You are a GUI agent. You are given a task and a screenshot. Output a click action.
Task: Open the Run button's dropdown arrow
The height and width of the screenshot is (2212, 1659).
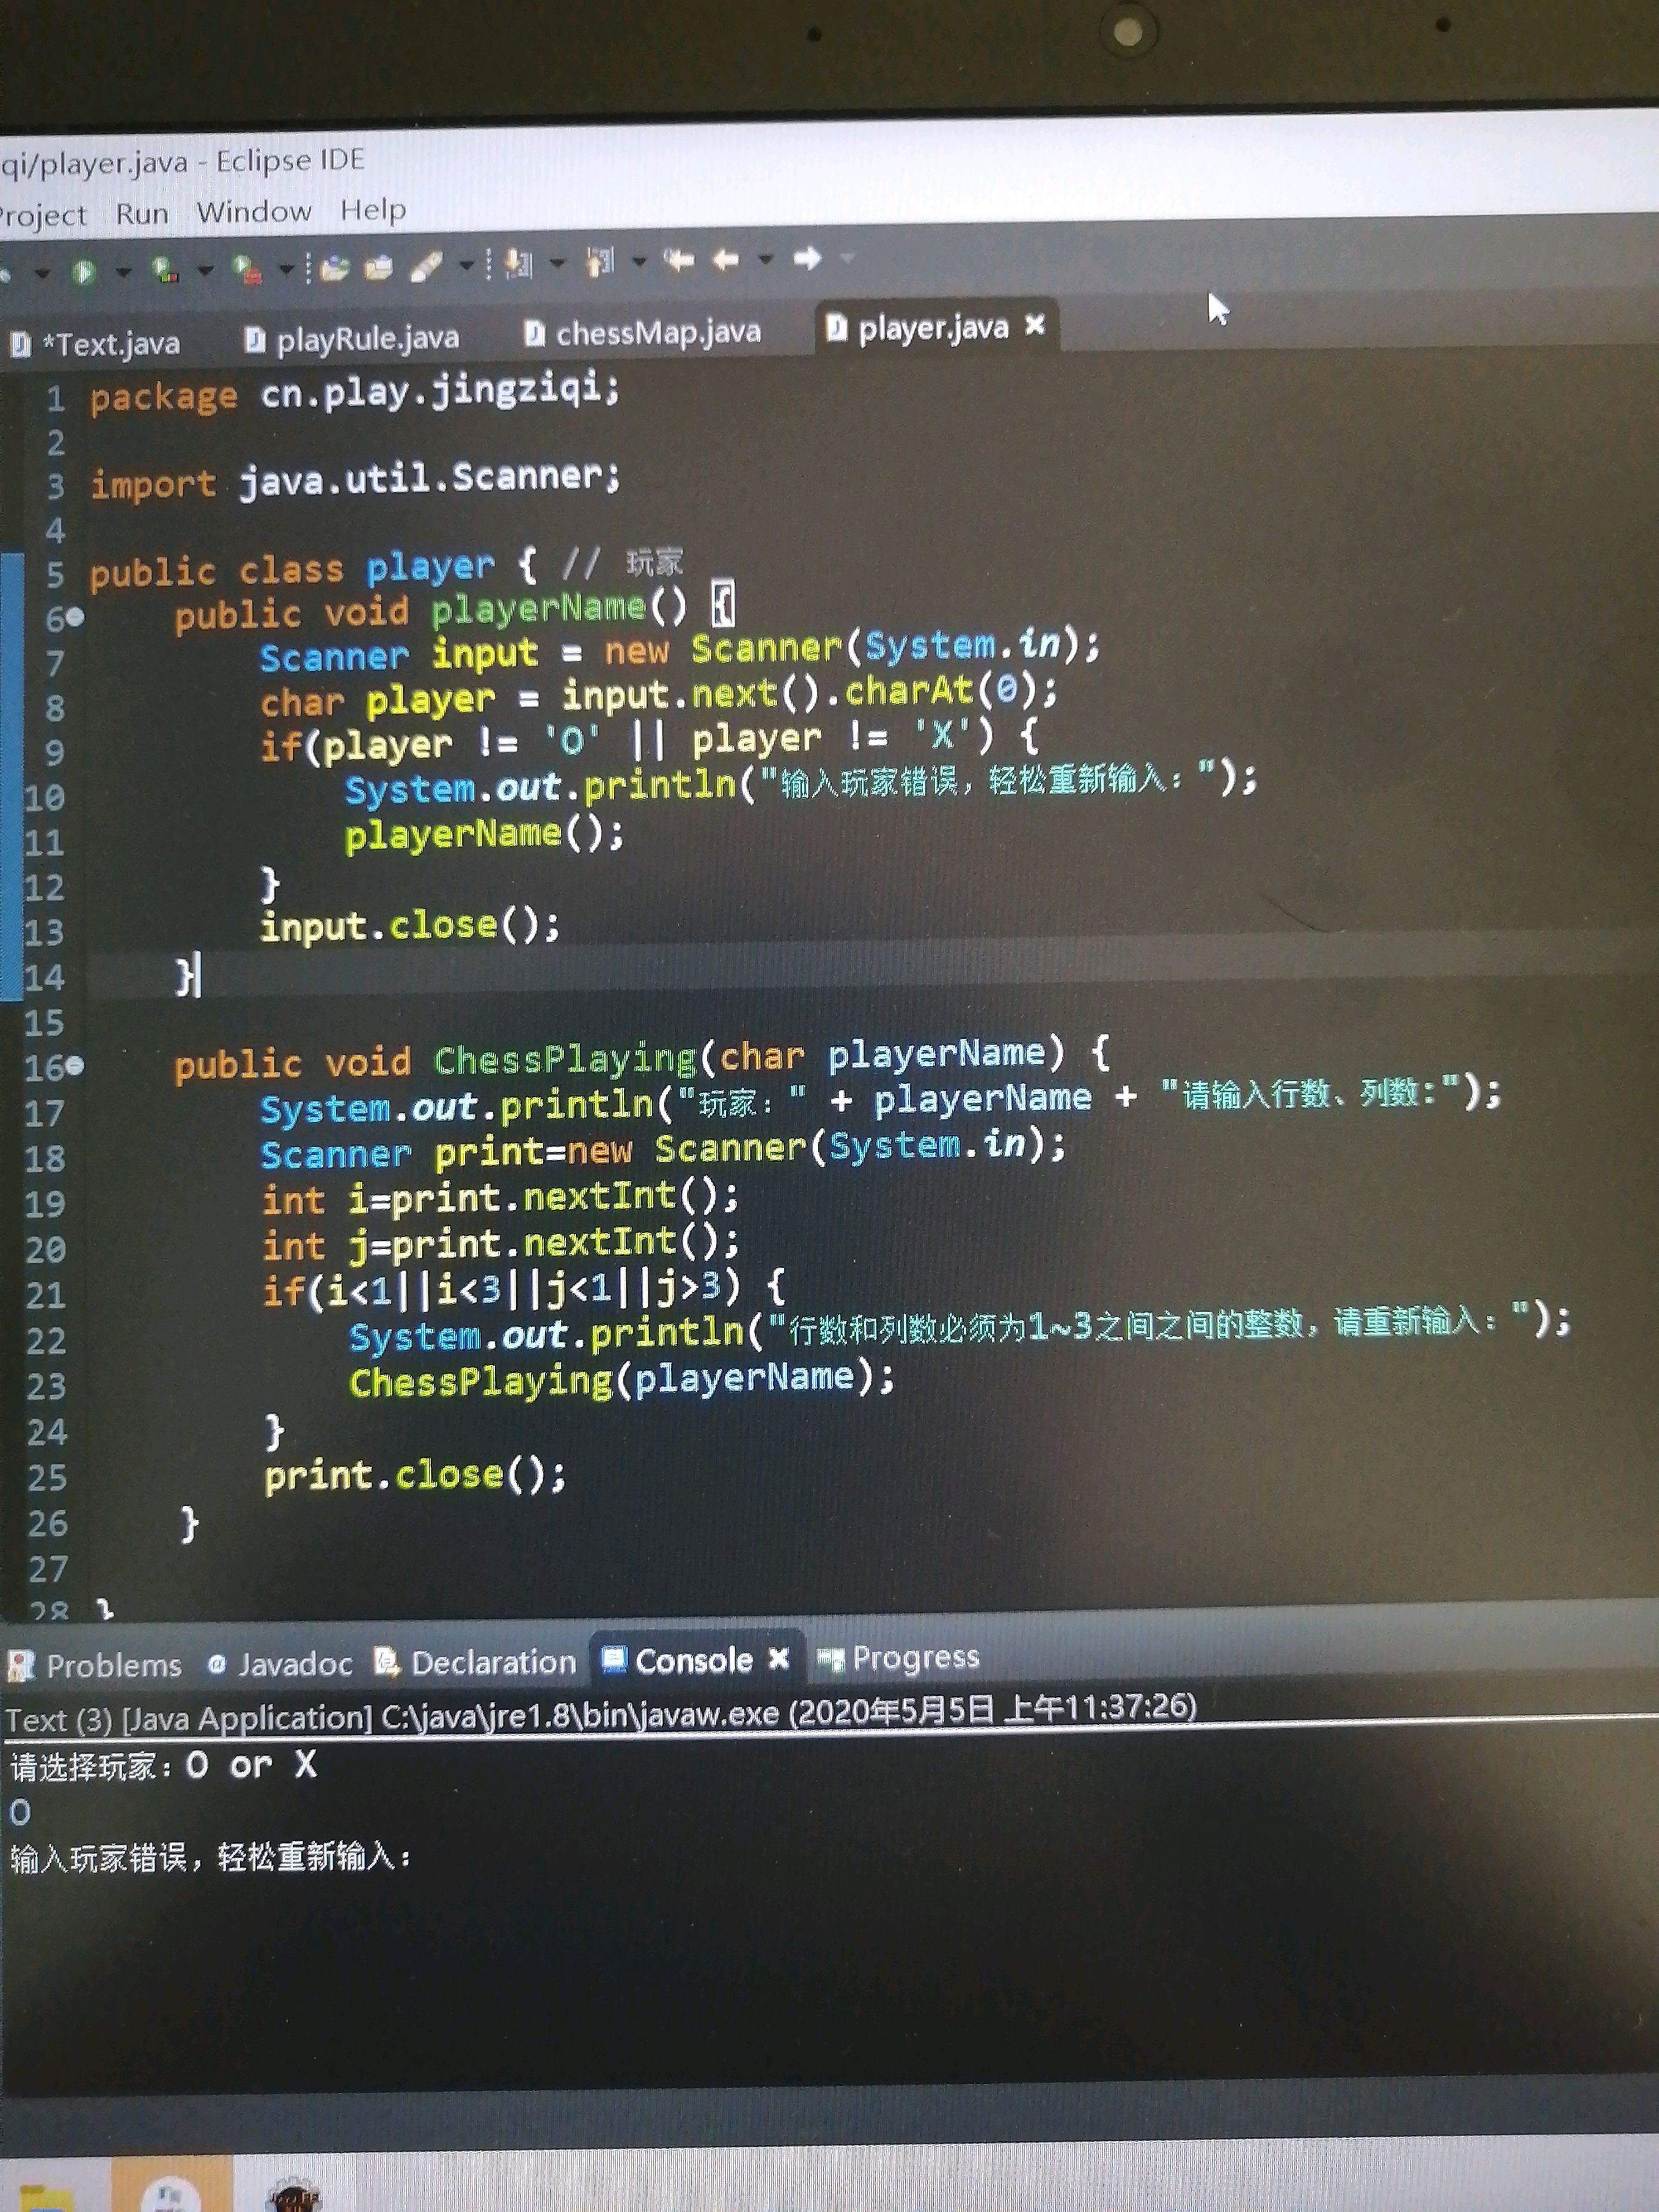tap(123, 271)
